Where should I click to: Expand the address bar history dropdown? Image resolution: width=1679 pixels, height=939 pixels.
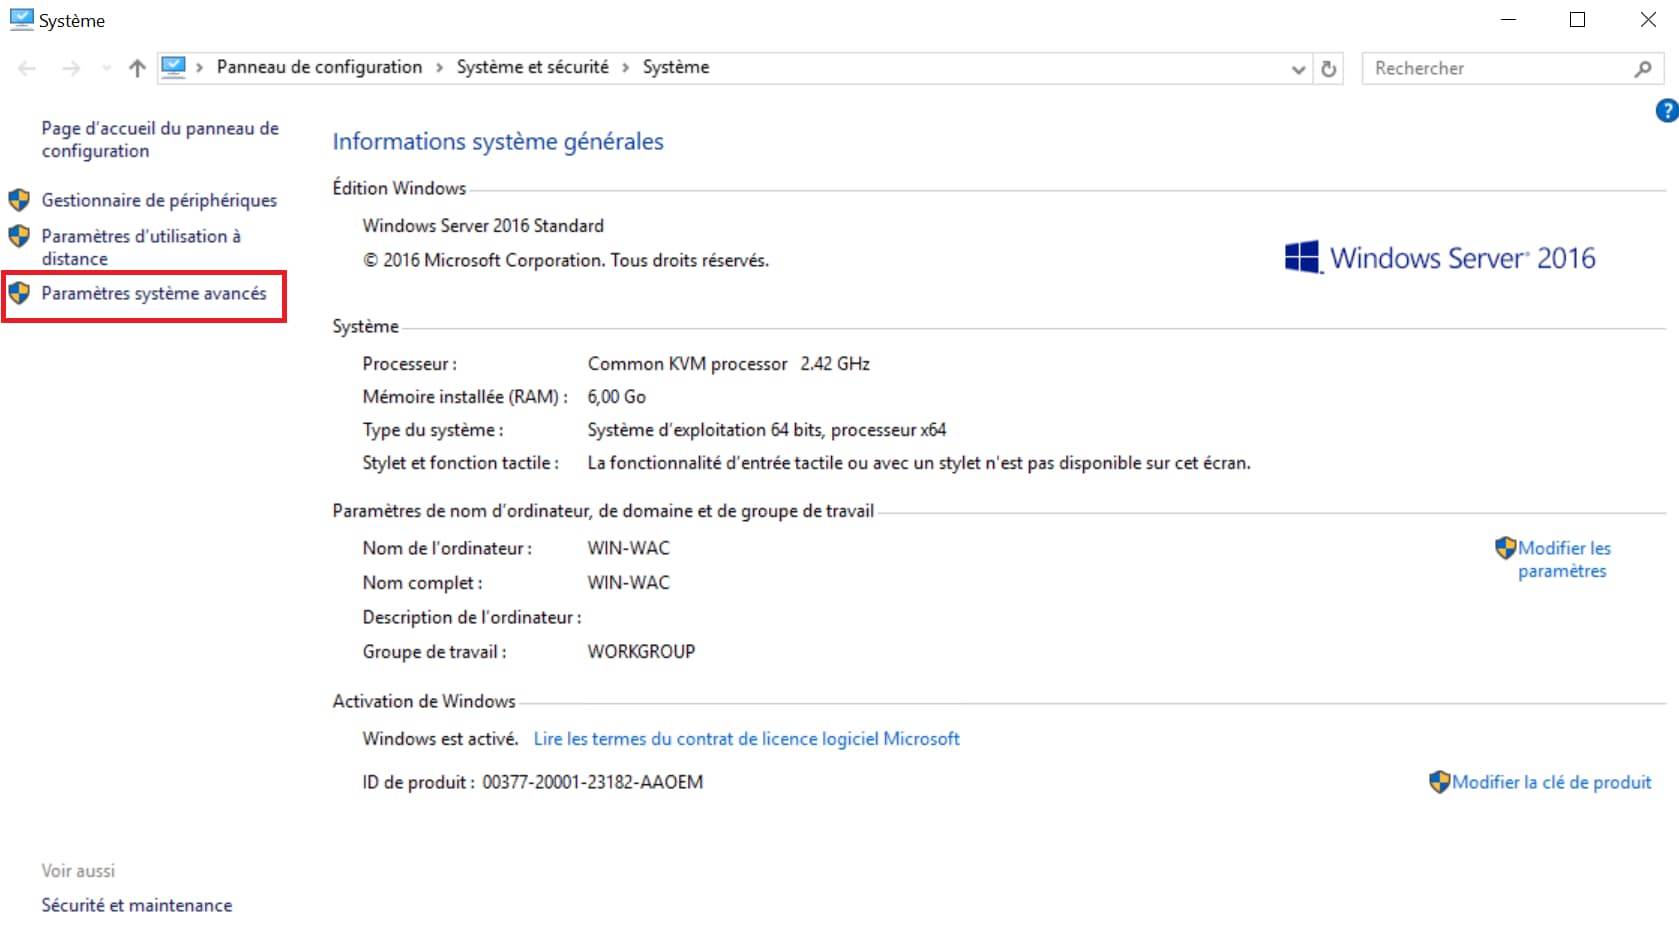(x=1298, y=69)
